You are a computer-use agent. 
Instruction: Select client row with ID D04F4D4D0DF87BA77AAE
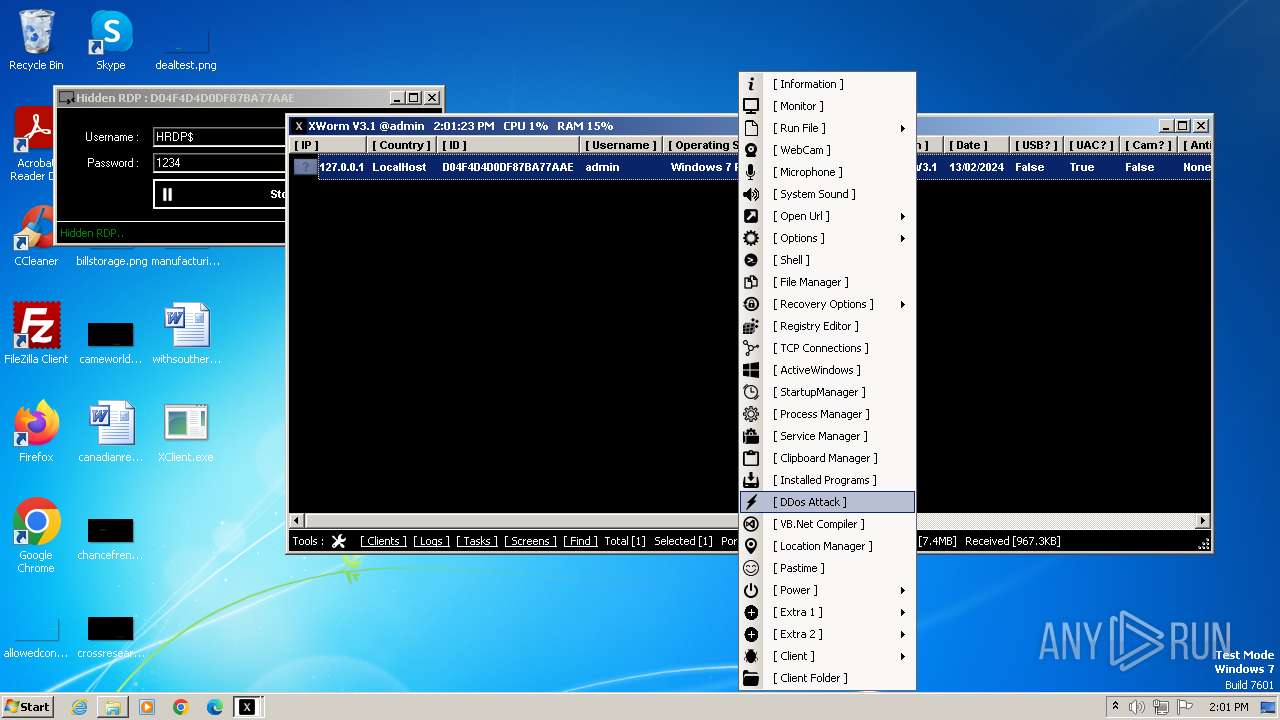pyautogui.click(x=750, y=167)
